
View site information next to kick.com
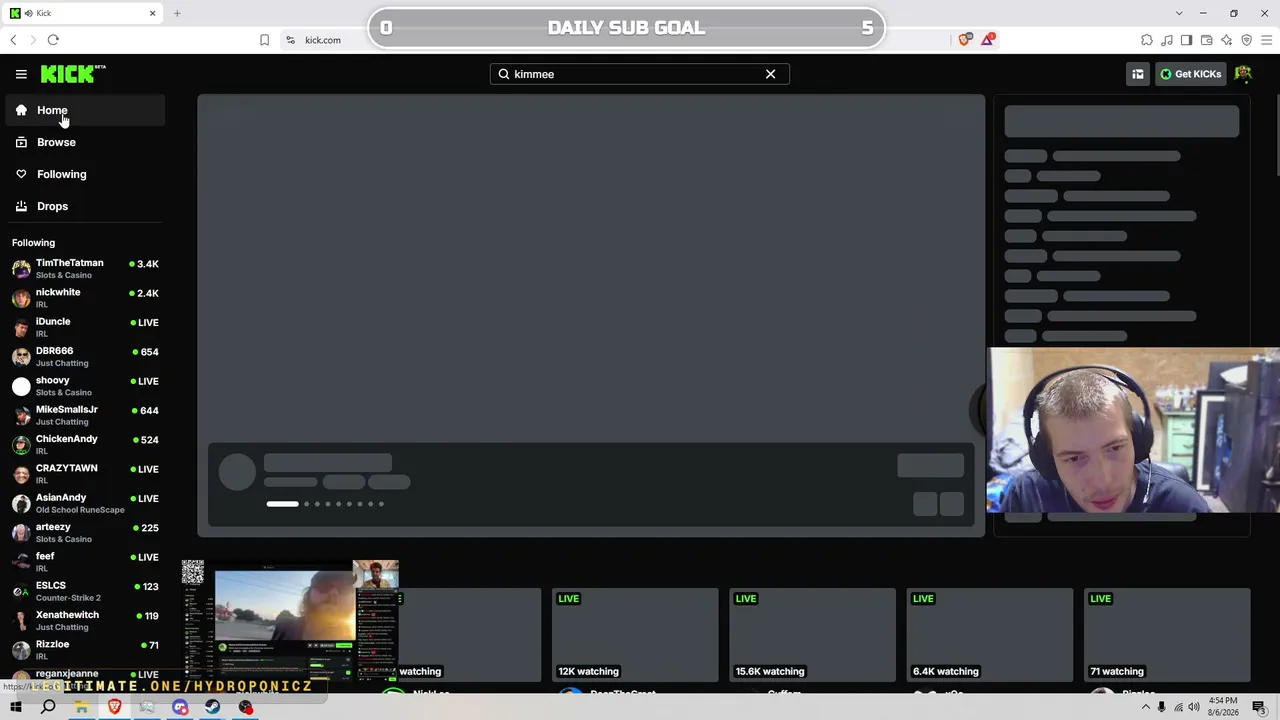[x=290, y=40]
